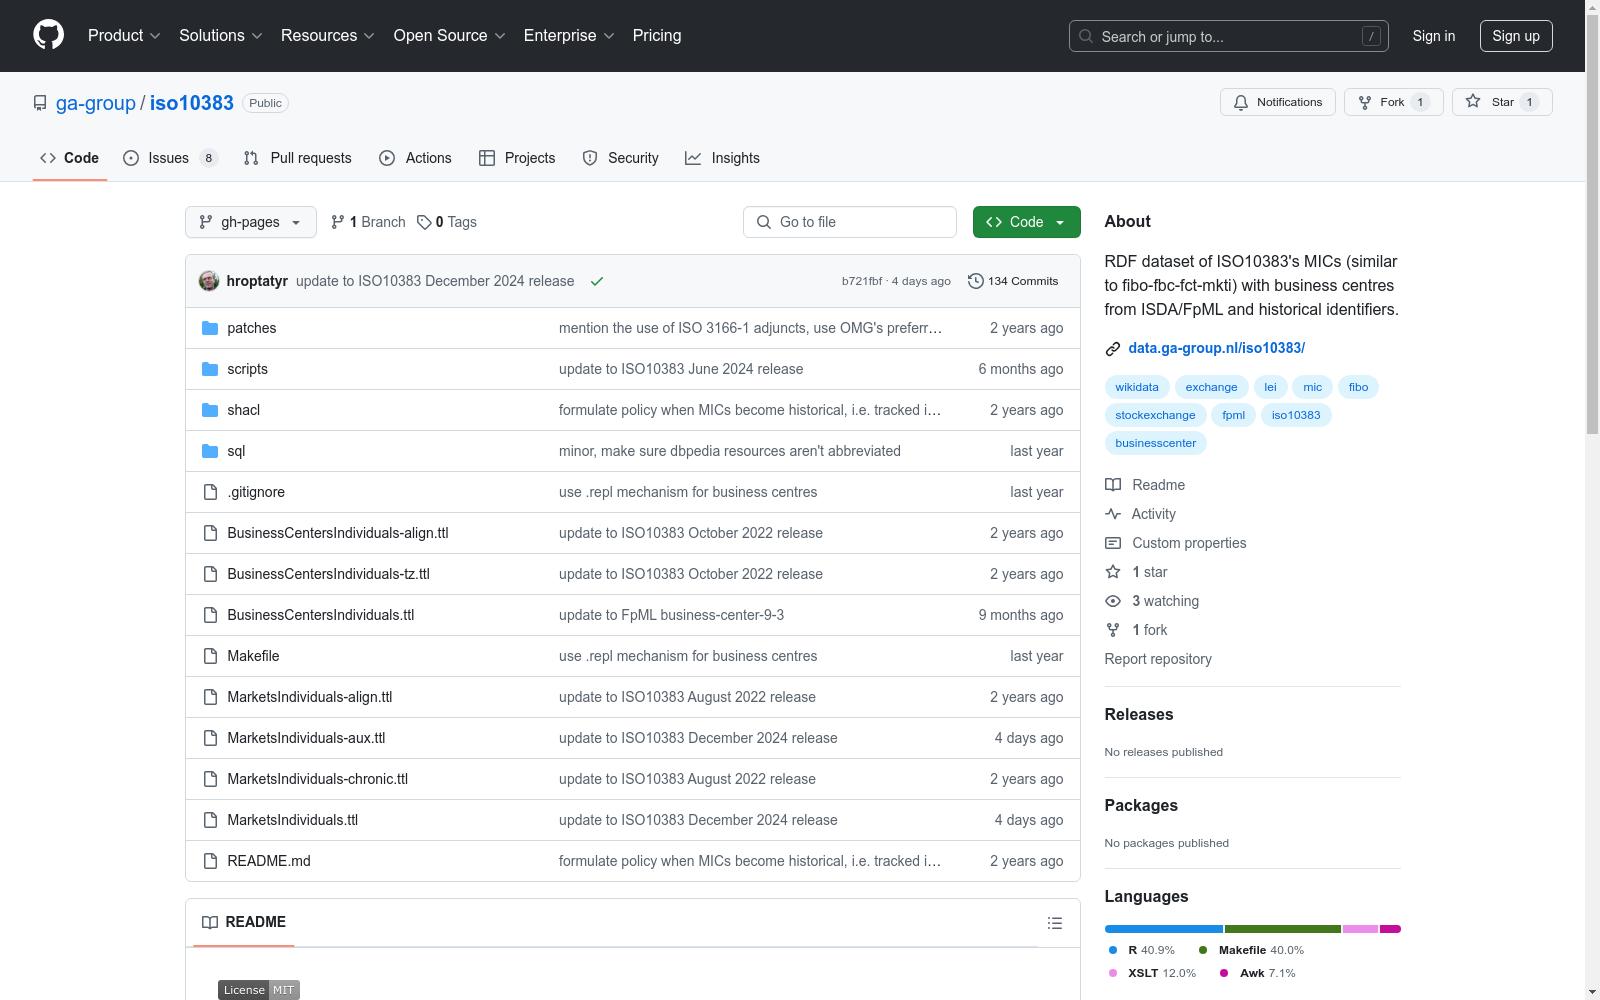Click the pink XSLT language bar segment

(x=1361, y=929)
